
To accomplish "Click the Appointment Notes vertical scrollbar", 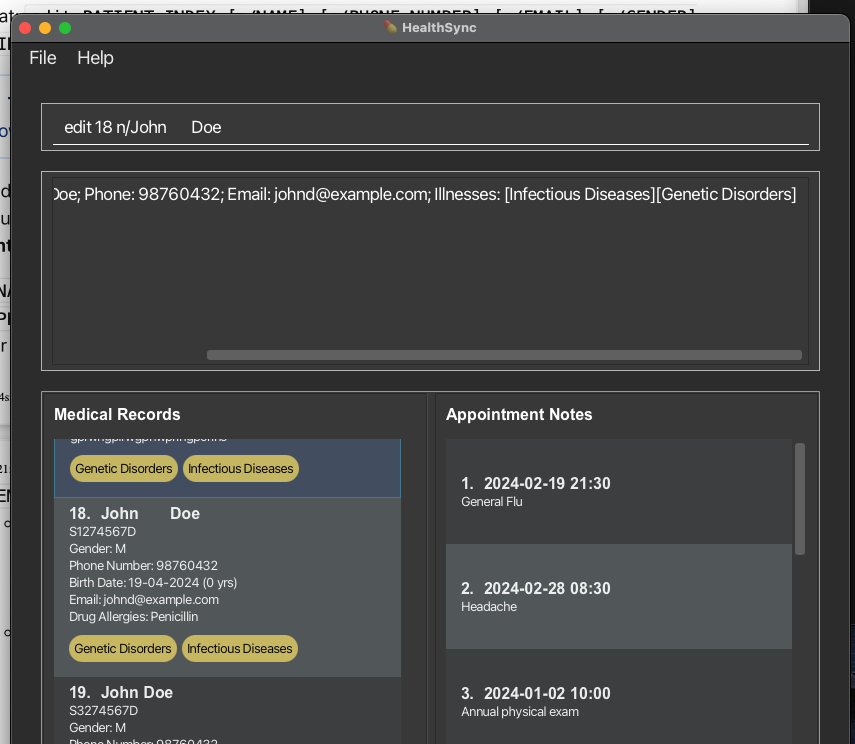I will click(800, 499).
